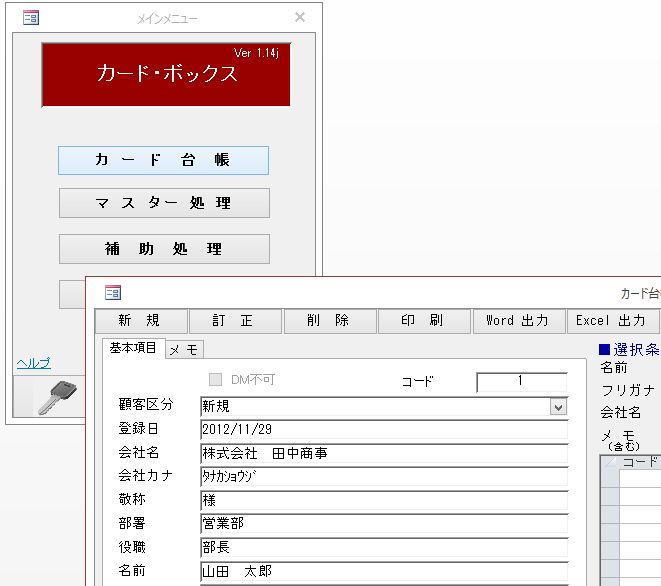
Task: Click the コード field showing 1
Action: click(521, 382)
